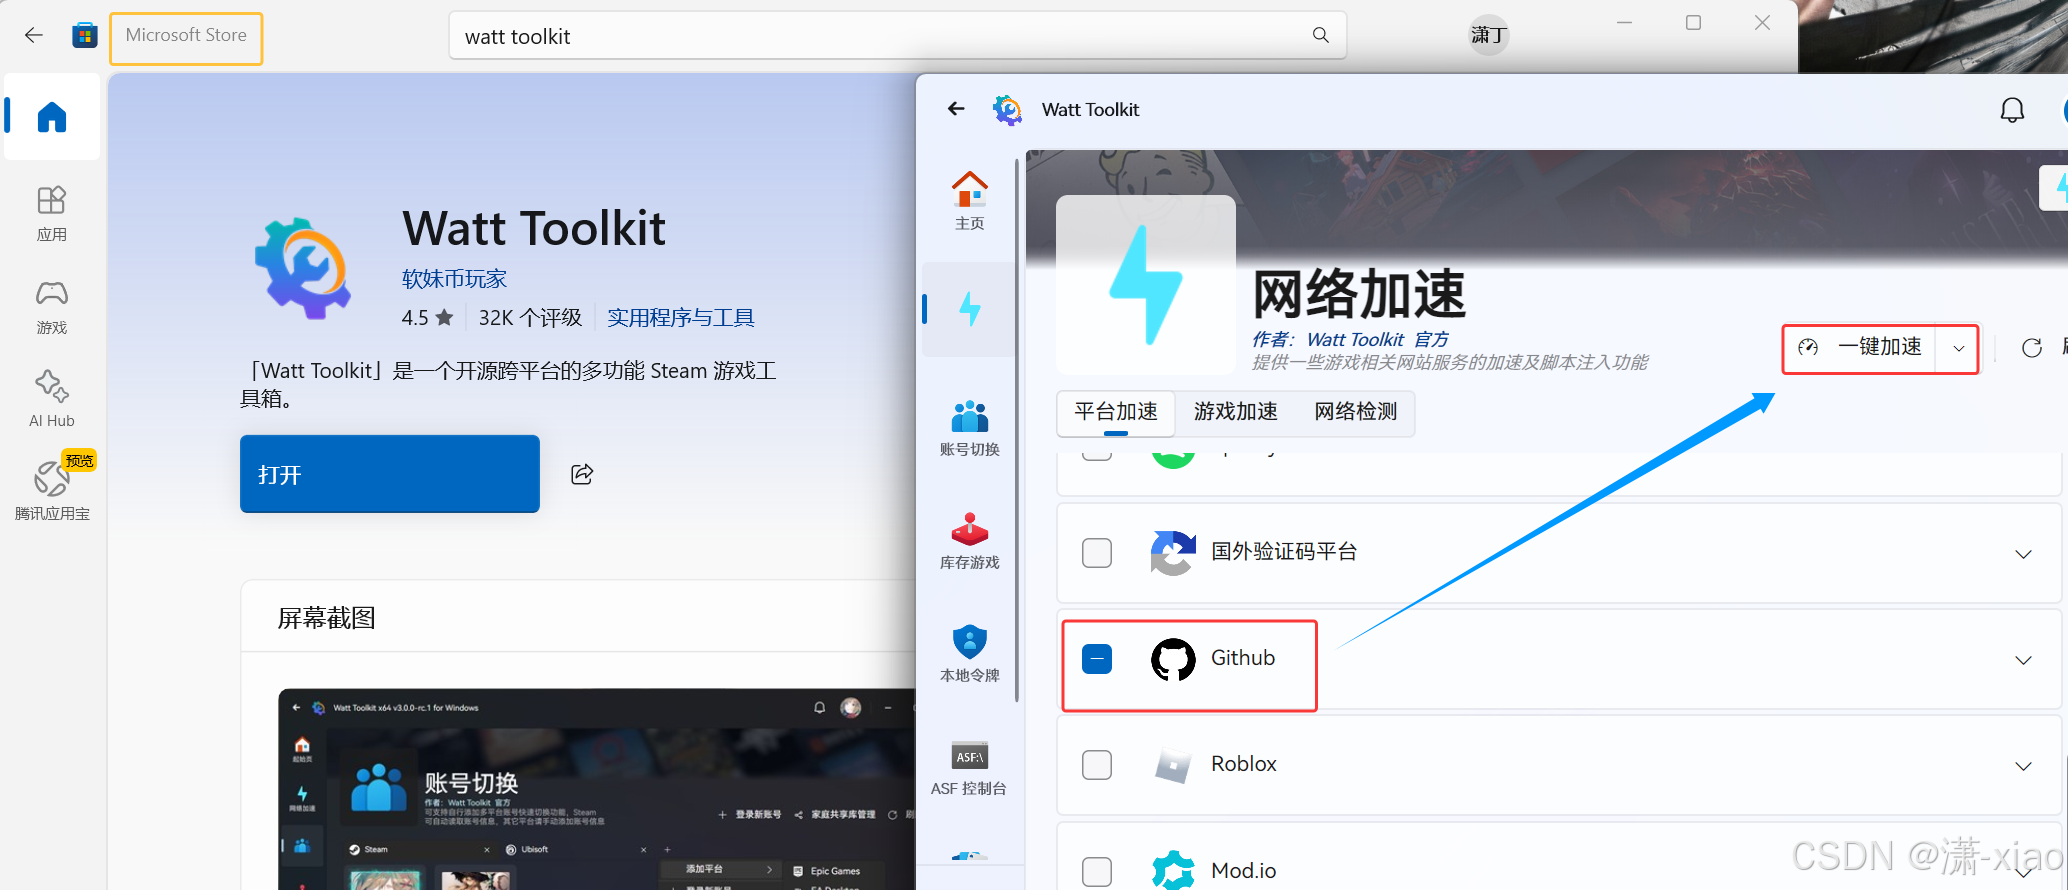The width and height of the screenshot is (2068, 890).
Task: Switch to the 游戏加速 tab
Action: 1235,412
